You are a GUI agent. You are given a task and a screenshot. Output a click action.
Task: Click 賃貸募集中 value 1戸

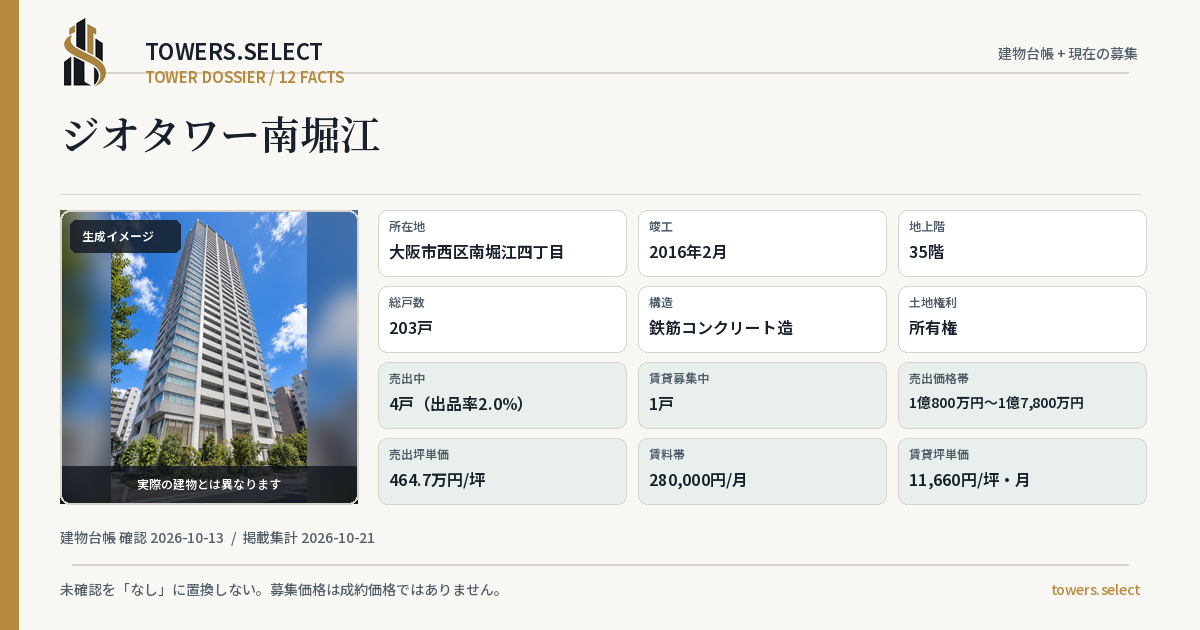click(661, 404)
